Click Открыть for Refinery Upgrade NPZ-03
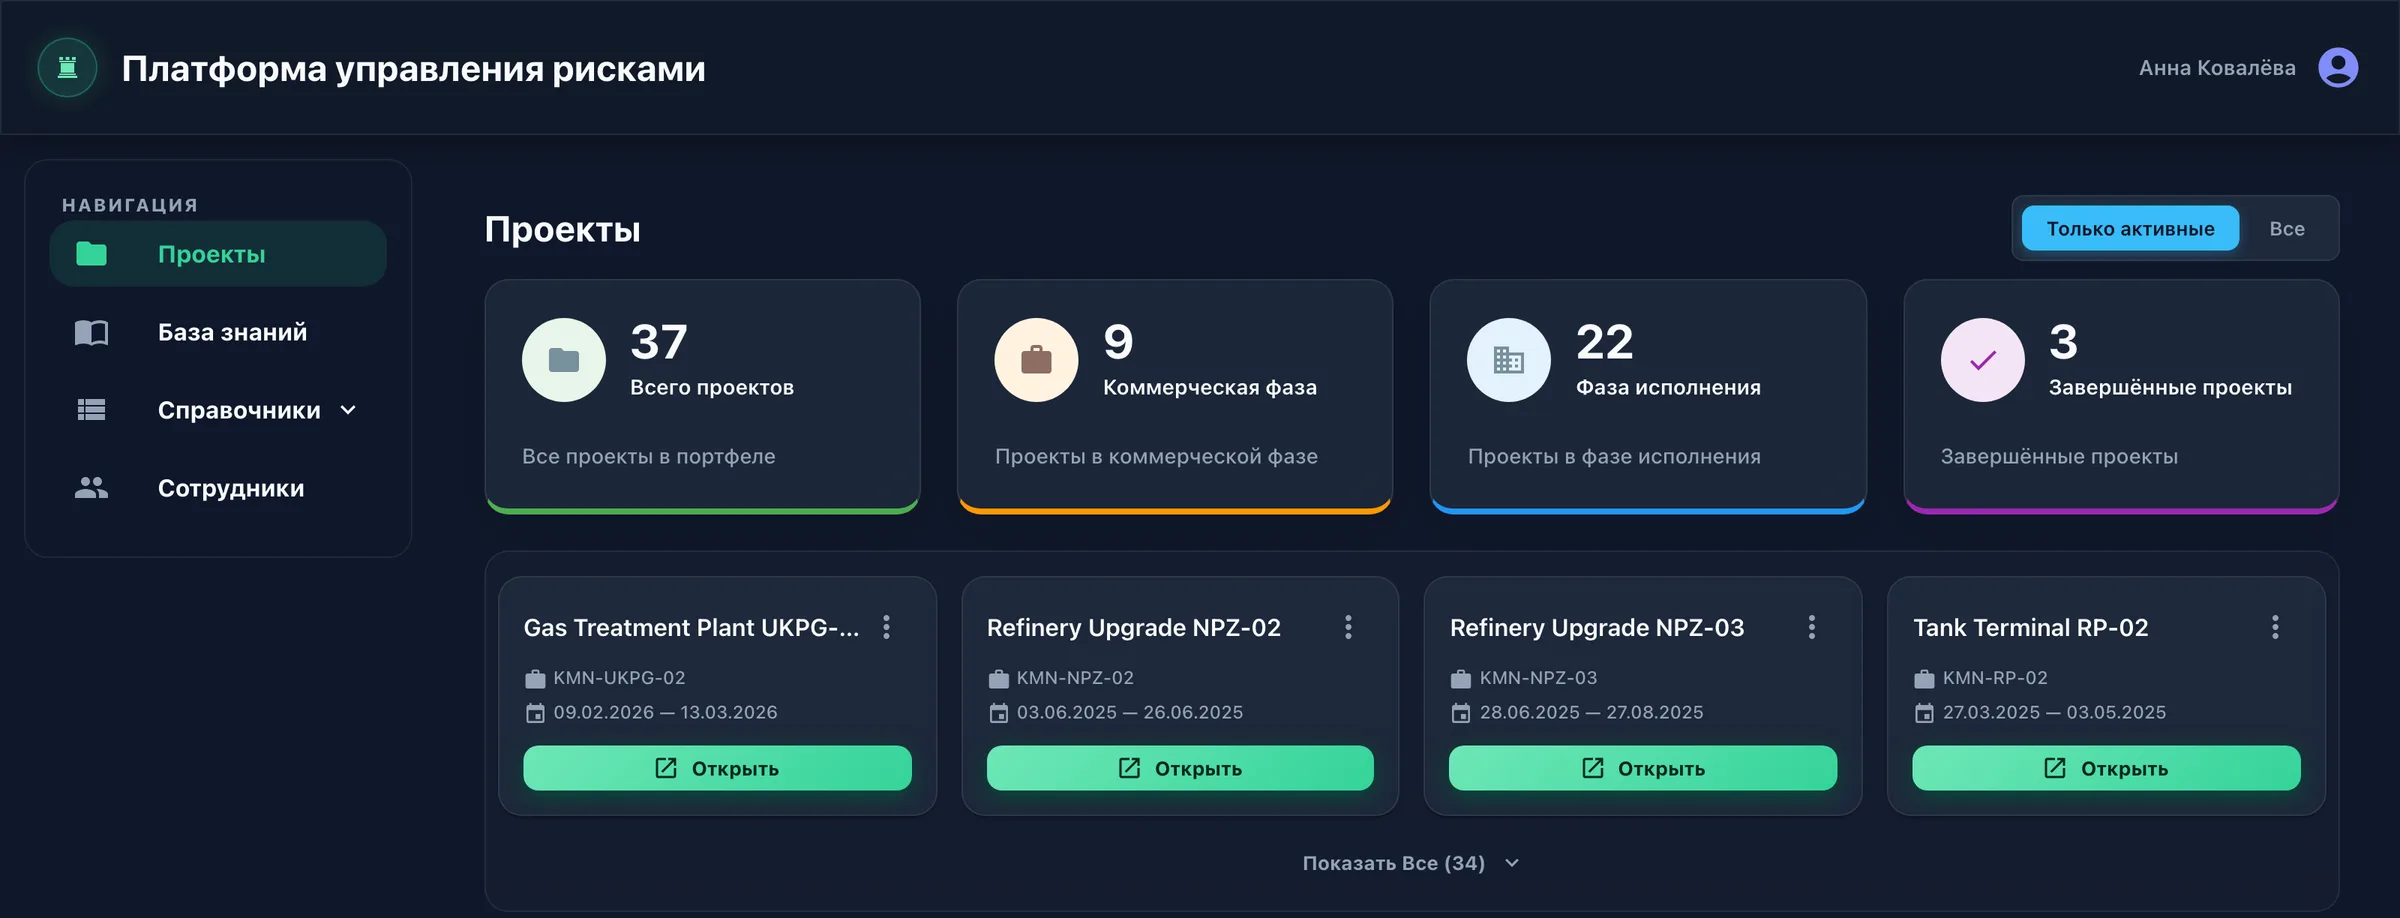This screenshot has width=2400, height=918. point(1643,768)
